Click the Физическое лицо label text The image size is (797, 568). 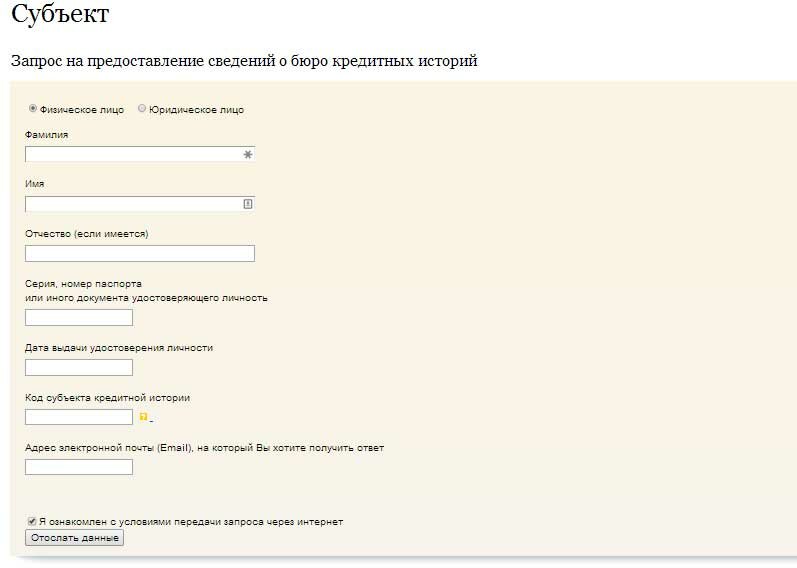pos(82,110)
